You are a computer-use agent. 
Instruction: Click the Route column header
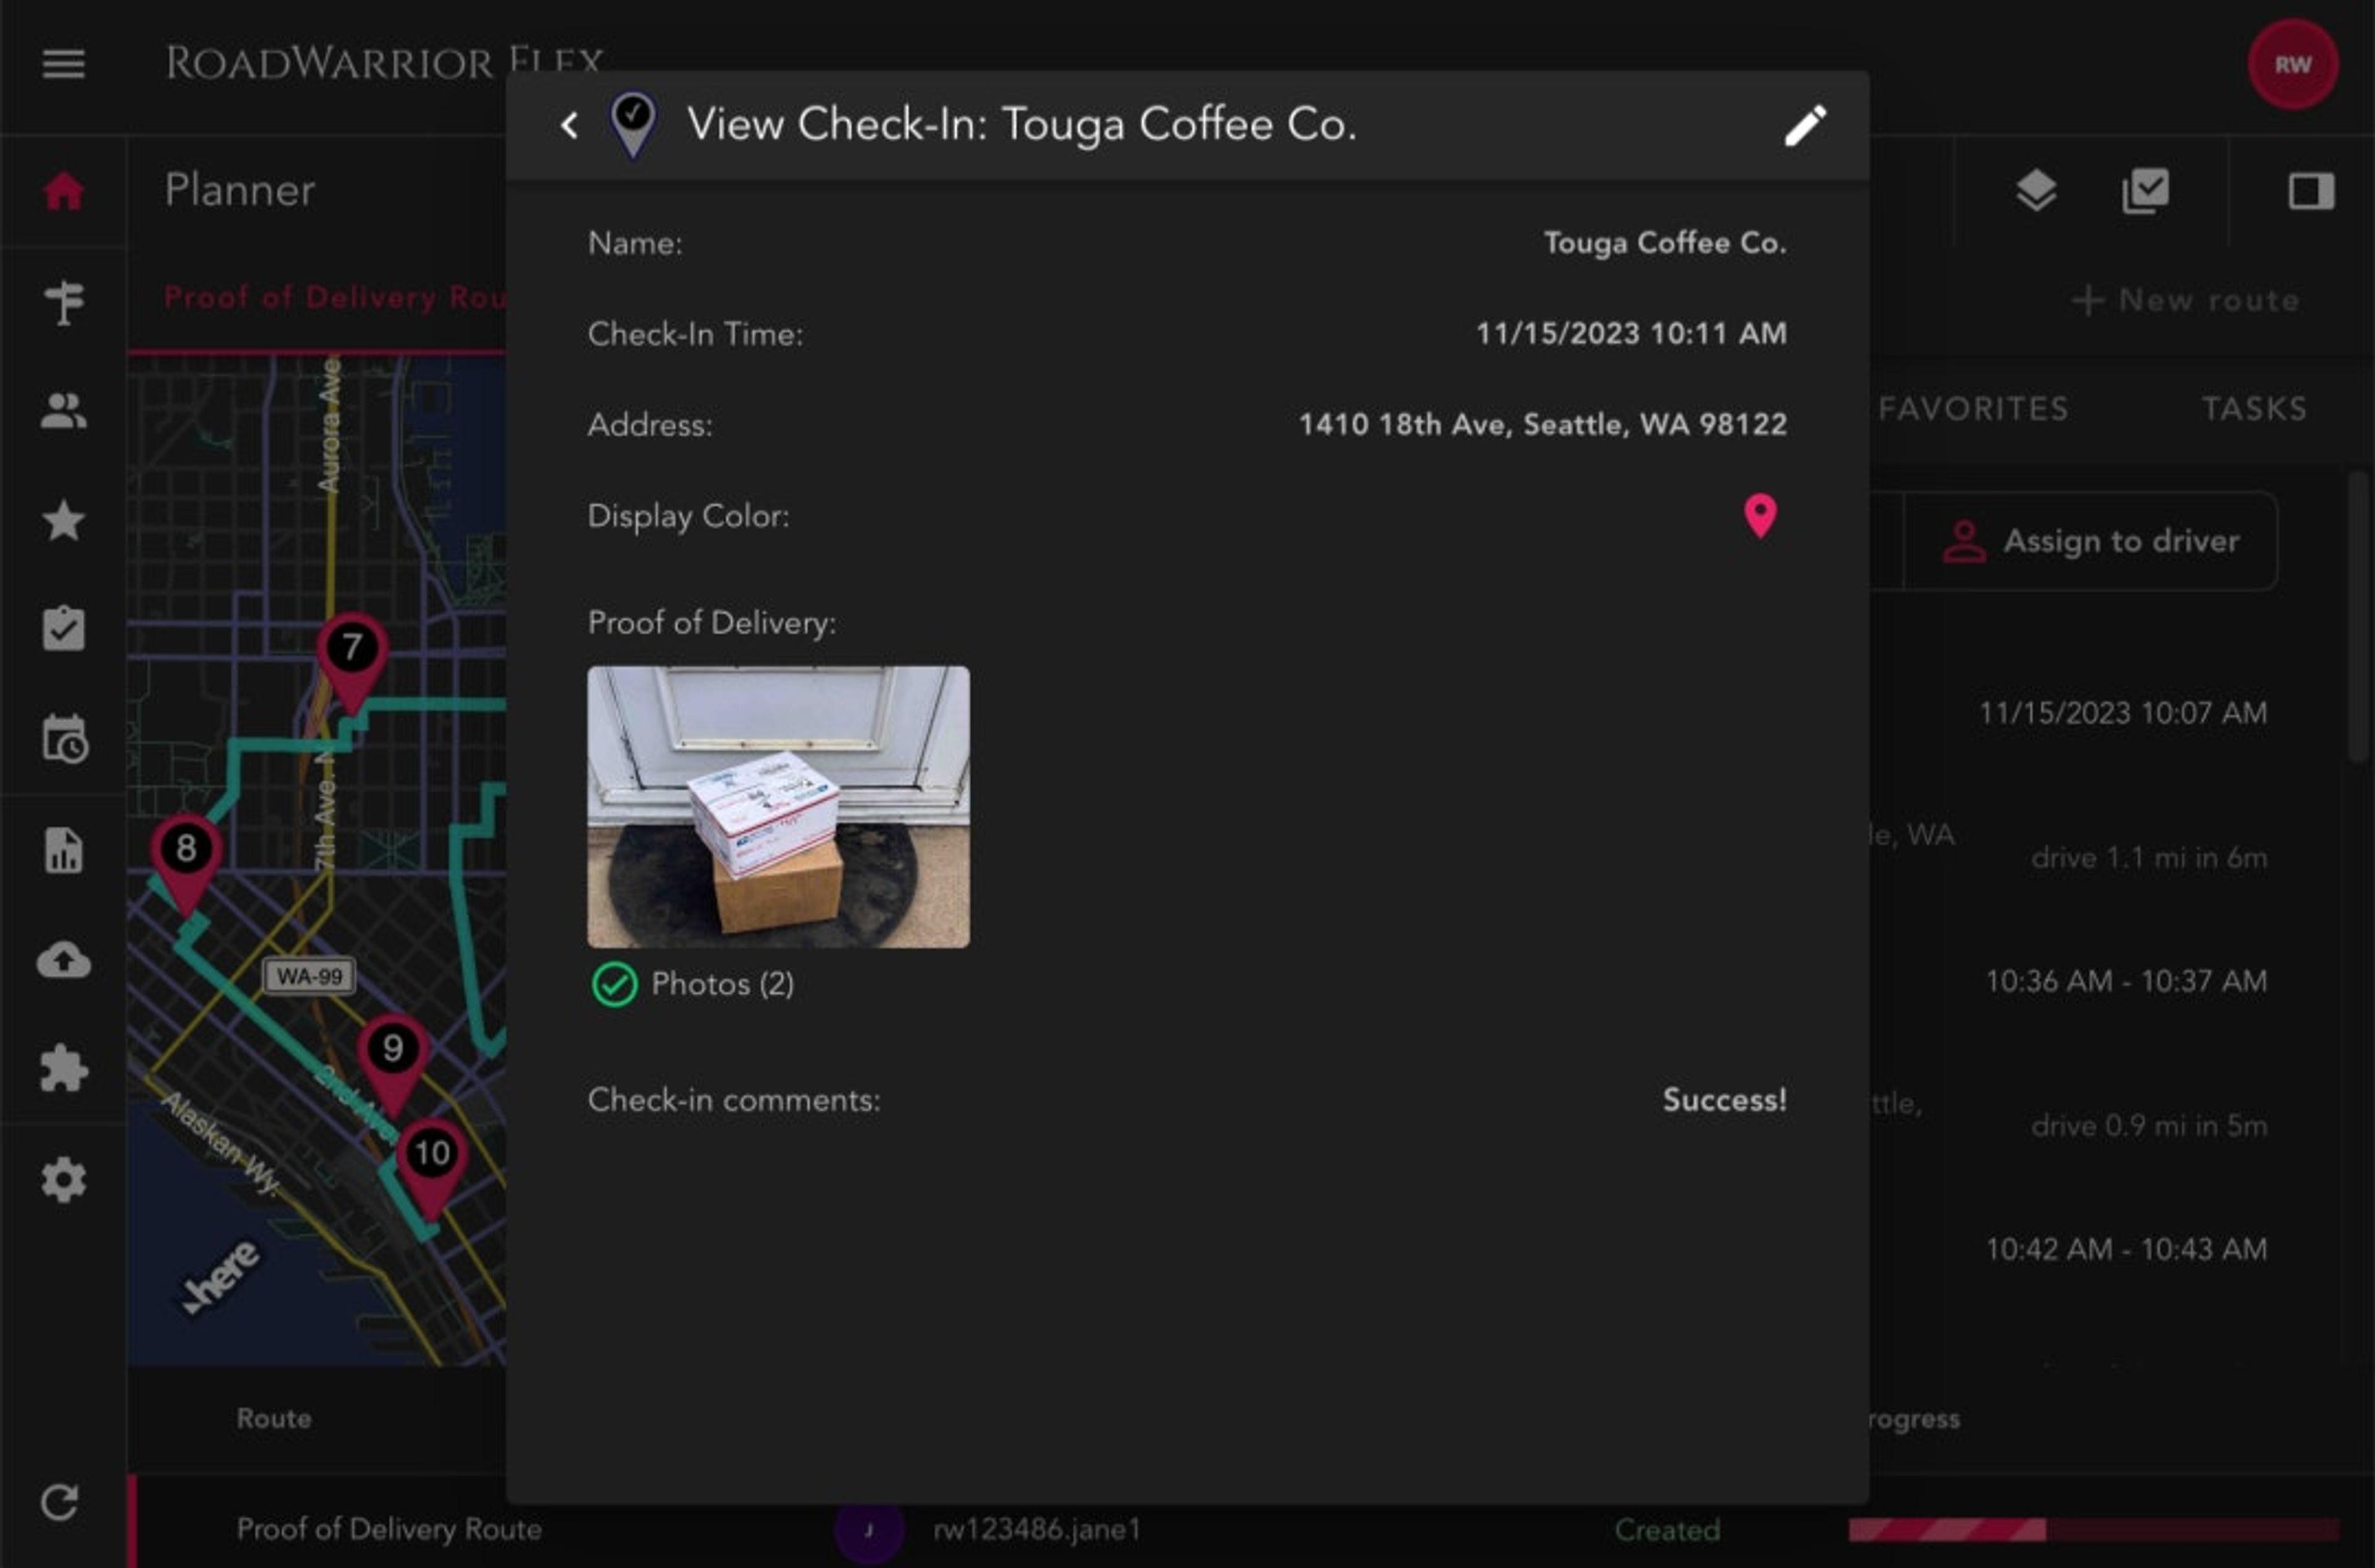pyautogui.click(x=273, y=1418)
